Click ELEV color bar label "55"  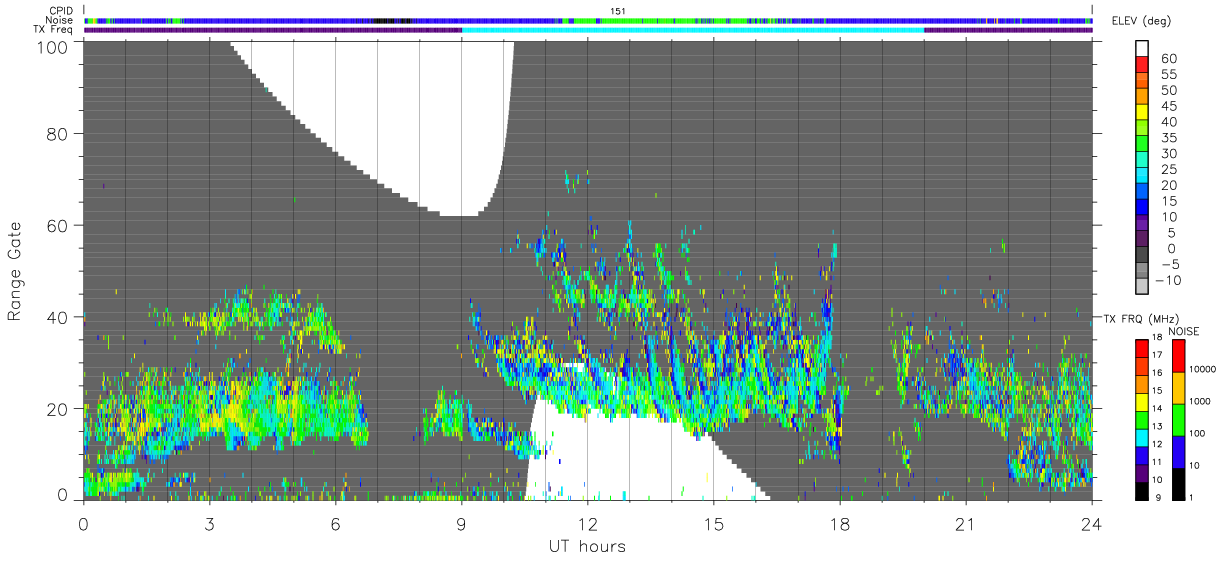(1168, 74)
